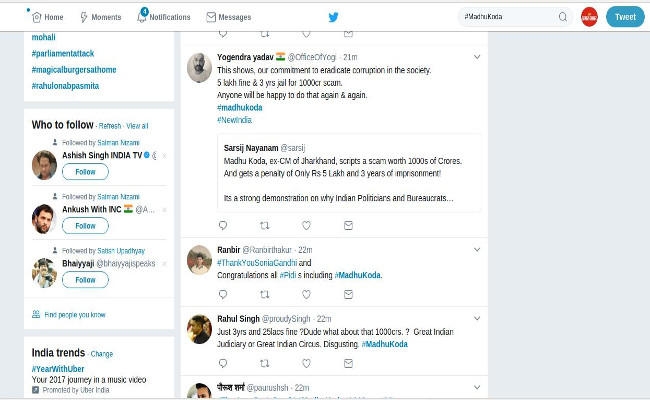Follow Bhaiyyaji account

(x=84, y=280)
